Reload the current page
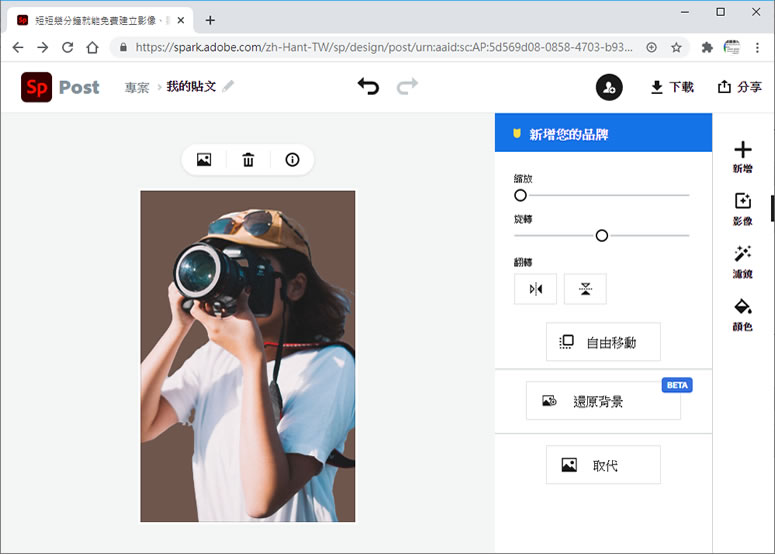The image size is (775, 555). pos(68,47)
